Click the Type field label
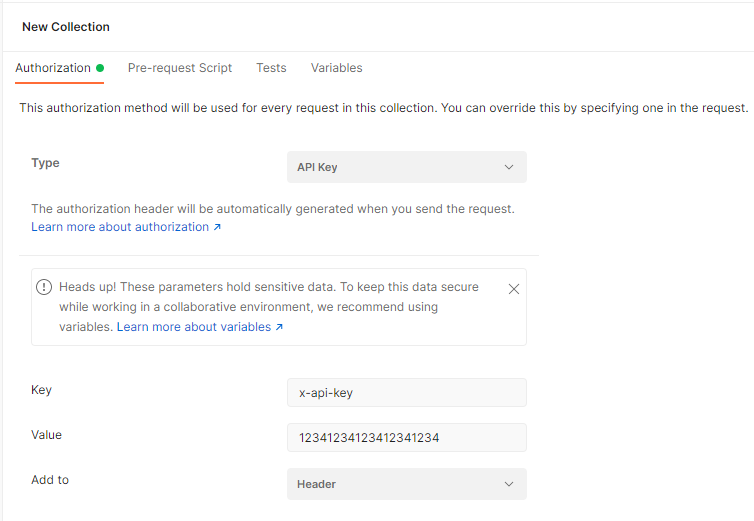 [45, 163]
